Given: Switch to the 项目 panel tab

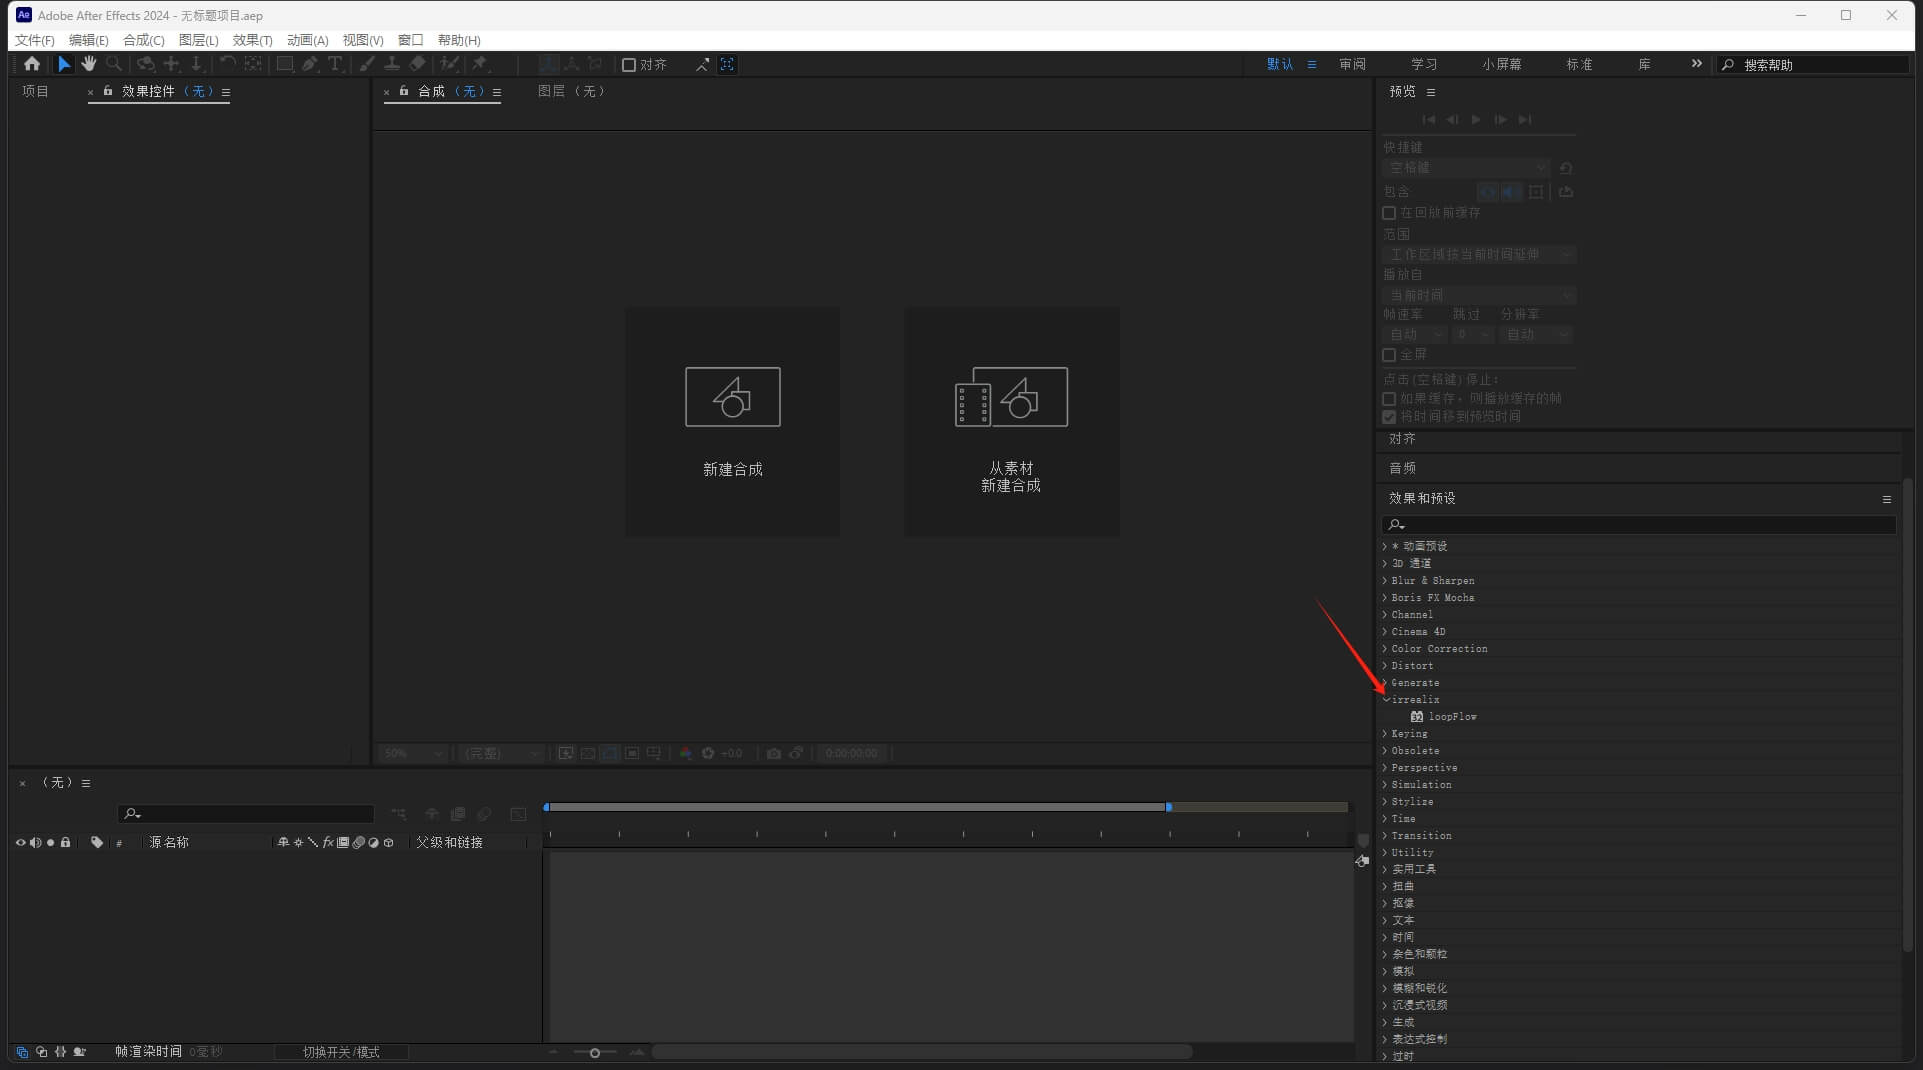Looking at the screenshot, I should point(36,91).
